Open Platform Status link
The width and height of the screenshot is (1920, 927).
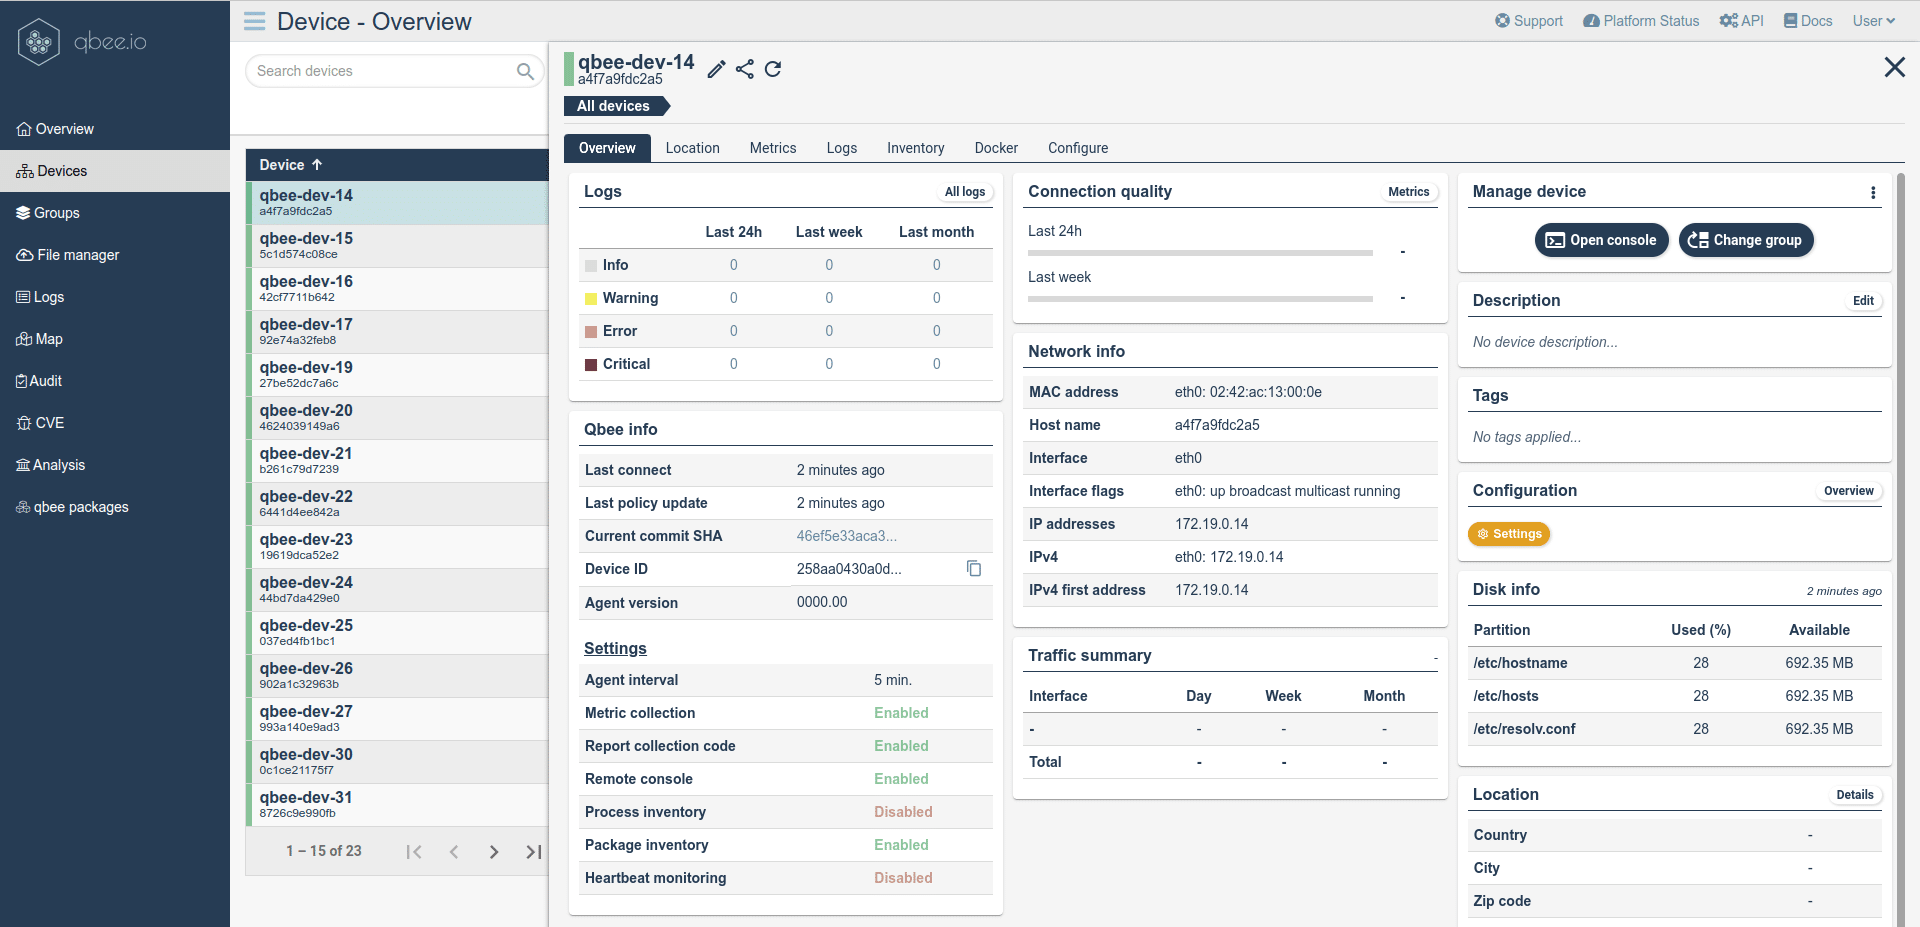1641,21
